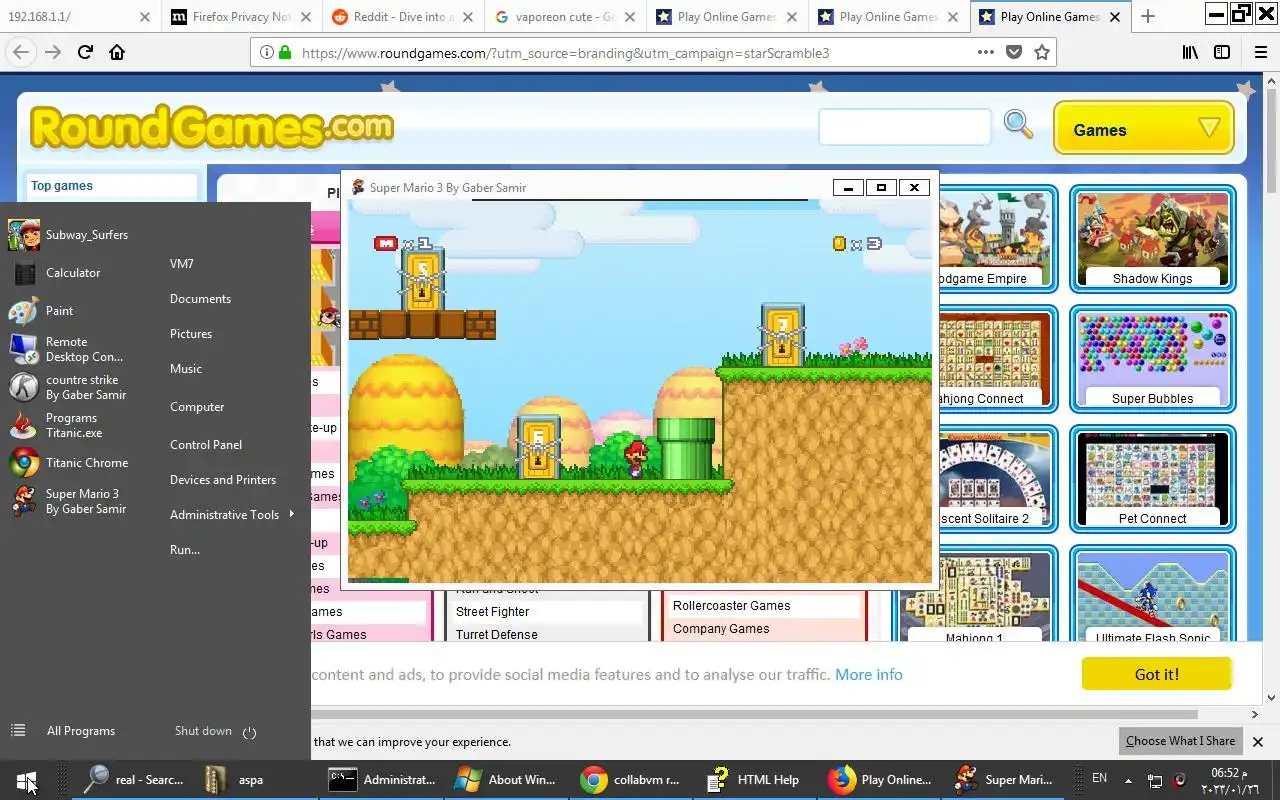
Task: Open Super Bubbles game thumbnail
Action: pos(1153,359)
